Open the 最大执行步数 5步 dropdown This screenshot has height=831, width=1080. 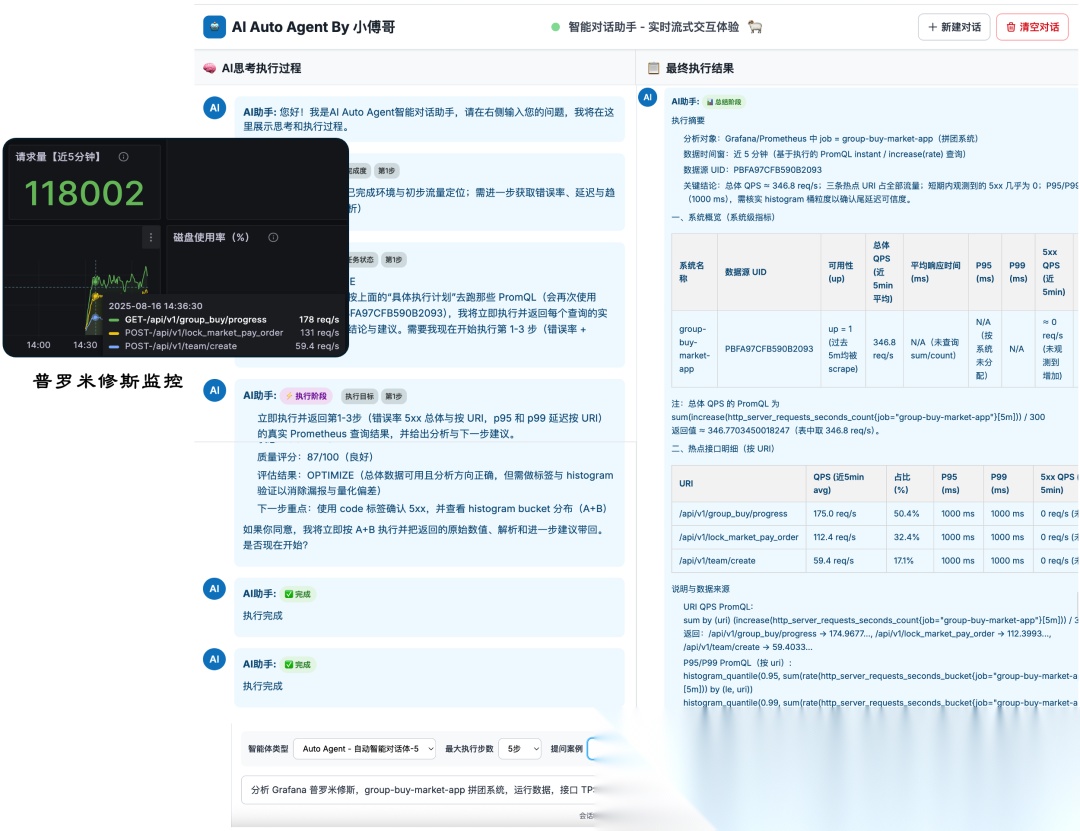click(520, 748)
